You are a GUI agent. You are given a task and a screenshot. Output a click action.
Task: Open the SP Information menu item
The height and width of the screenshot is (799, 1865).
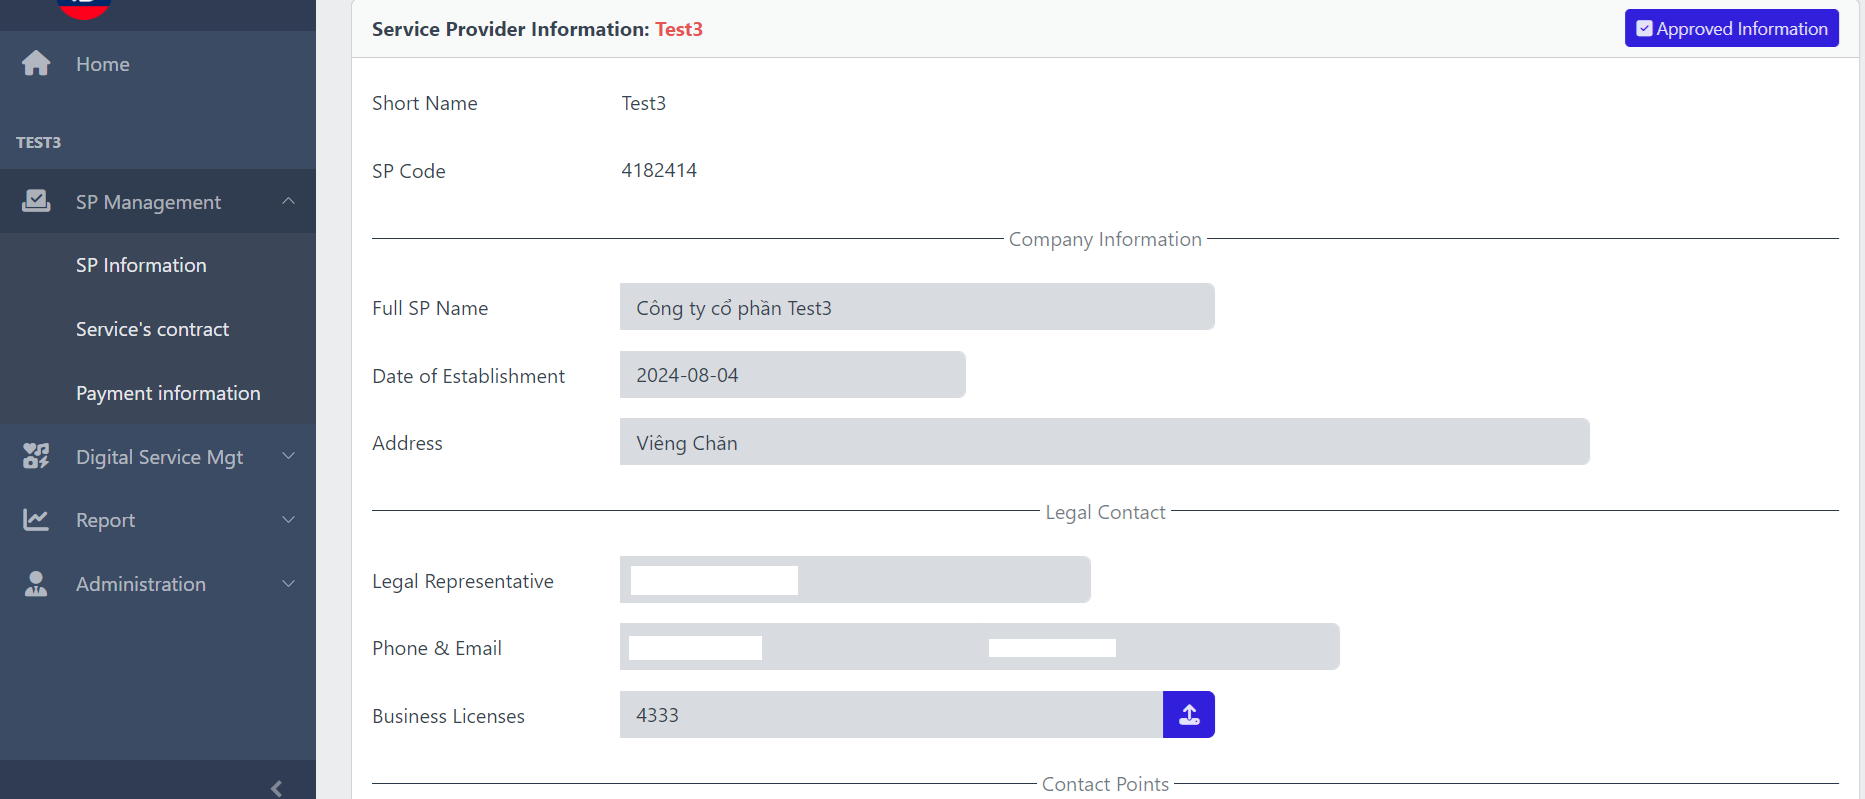(x=141, y=265)
